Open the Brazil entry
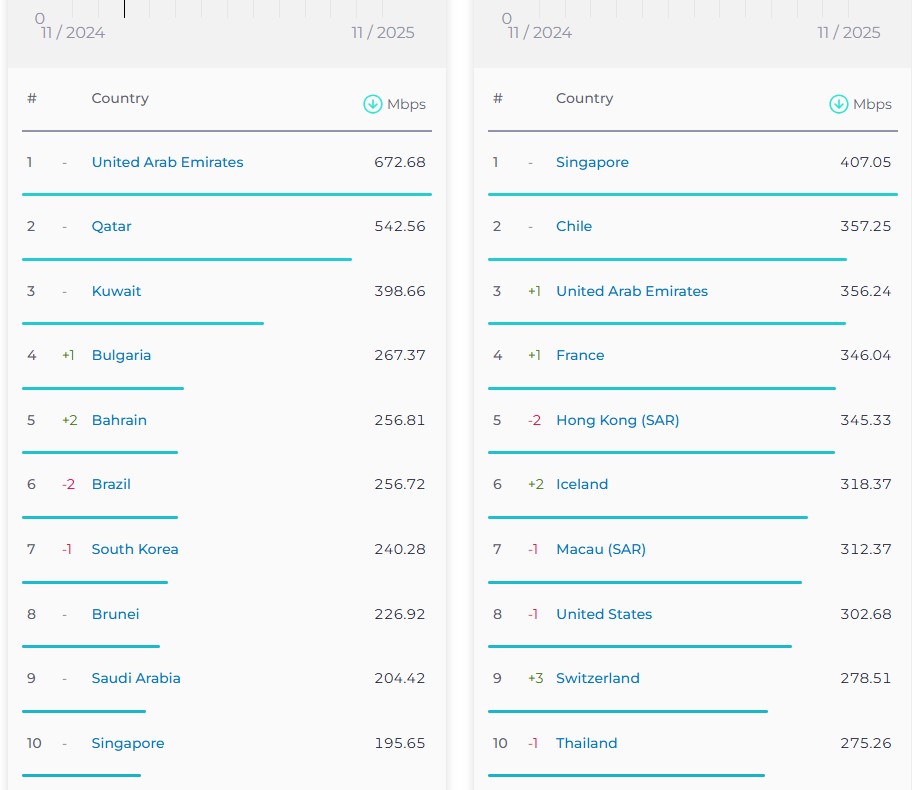The width and height of the screenshot is (912, 790). coord(111,484)
